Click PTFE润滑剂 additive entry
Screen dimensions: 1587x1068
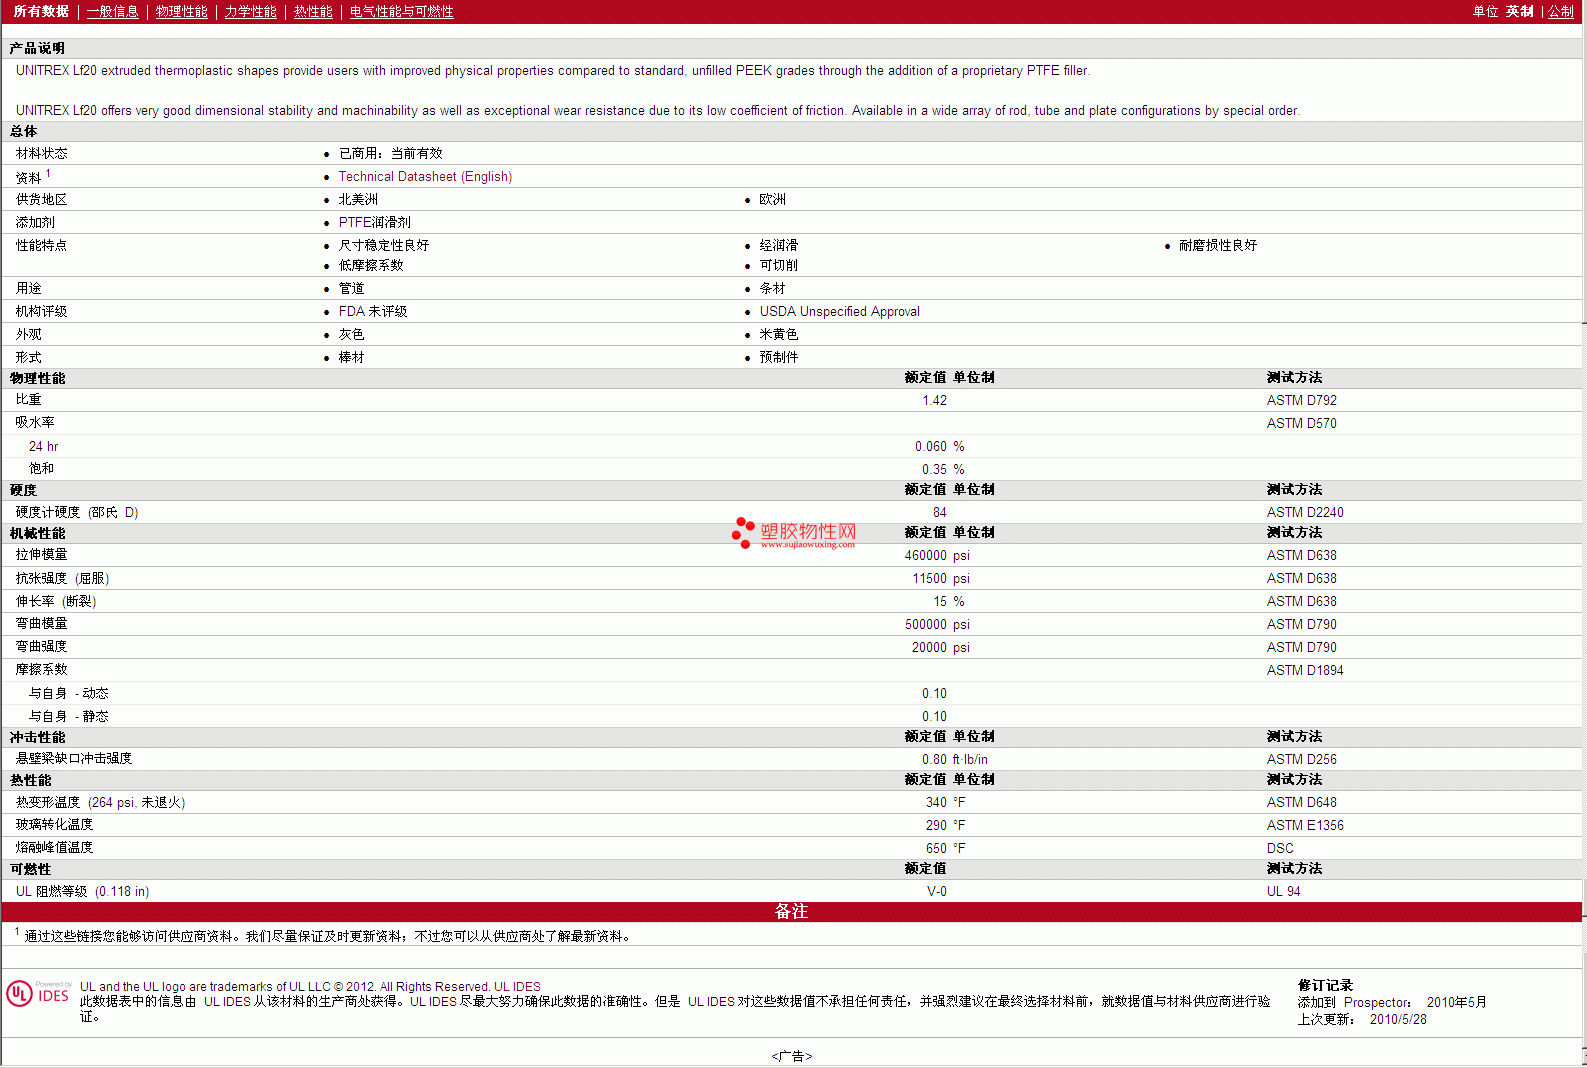(x=374, y=222)
